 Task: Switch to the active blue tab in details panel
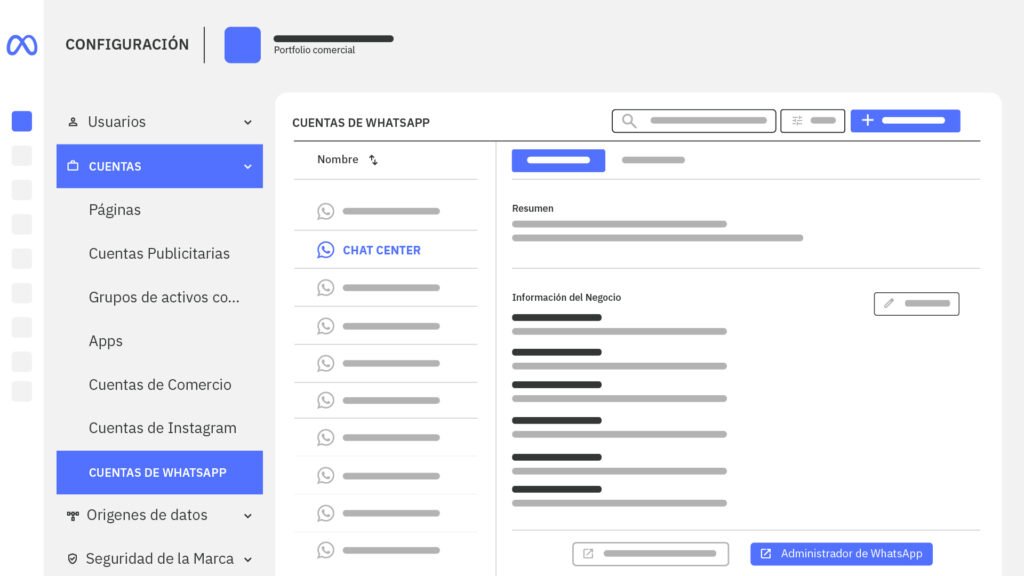558,160
